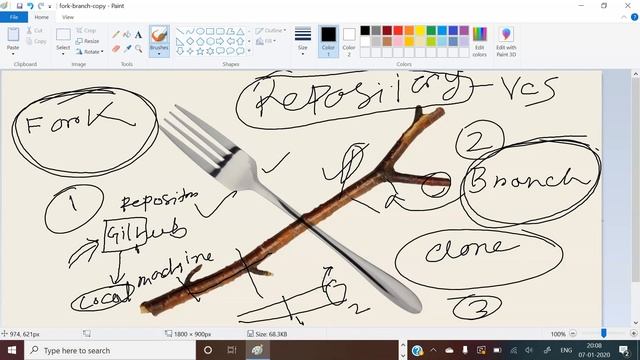The image size is (640, 360).
Task: Choose the Rectangle shape
Action: coord(210,31)
